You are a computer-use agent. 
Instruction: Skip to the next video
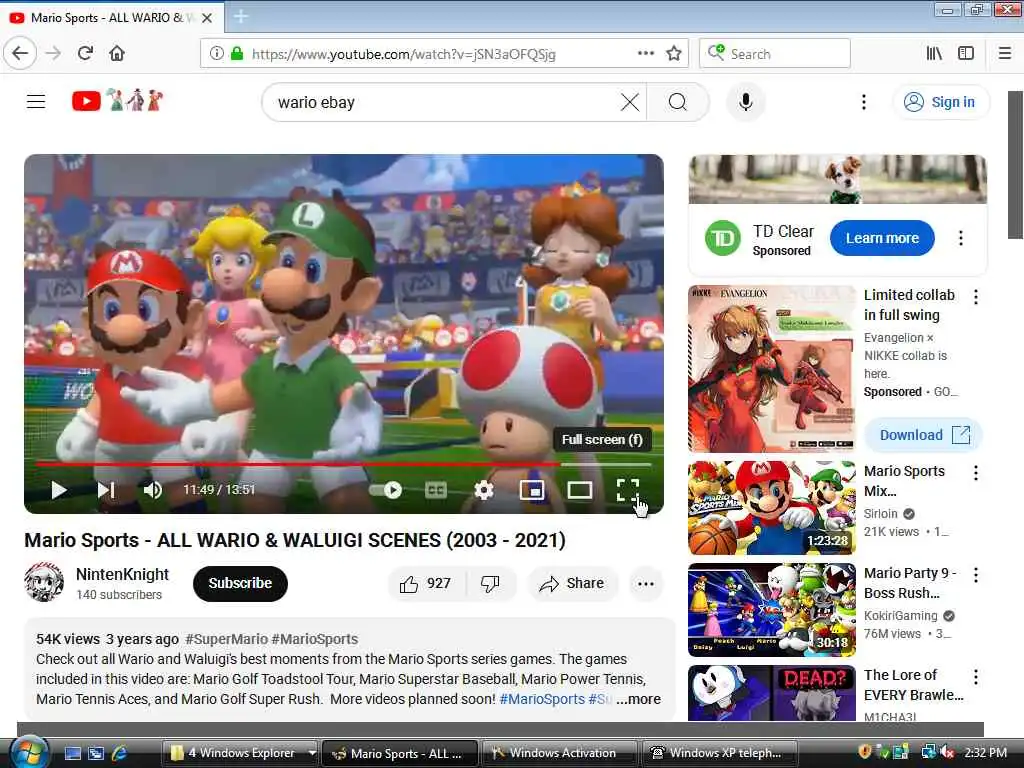coord(106,490)
